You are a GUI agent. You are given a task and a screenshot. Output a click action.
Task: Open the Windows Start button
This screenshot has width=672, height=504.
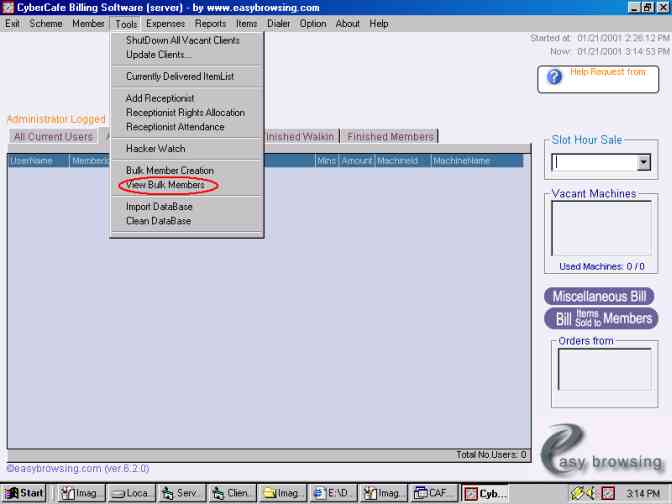coord(25,493)
